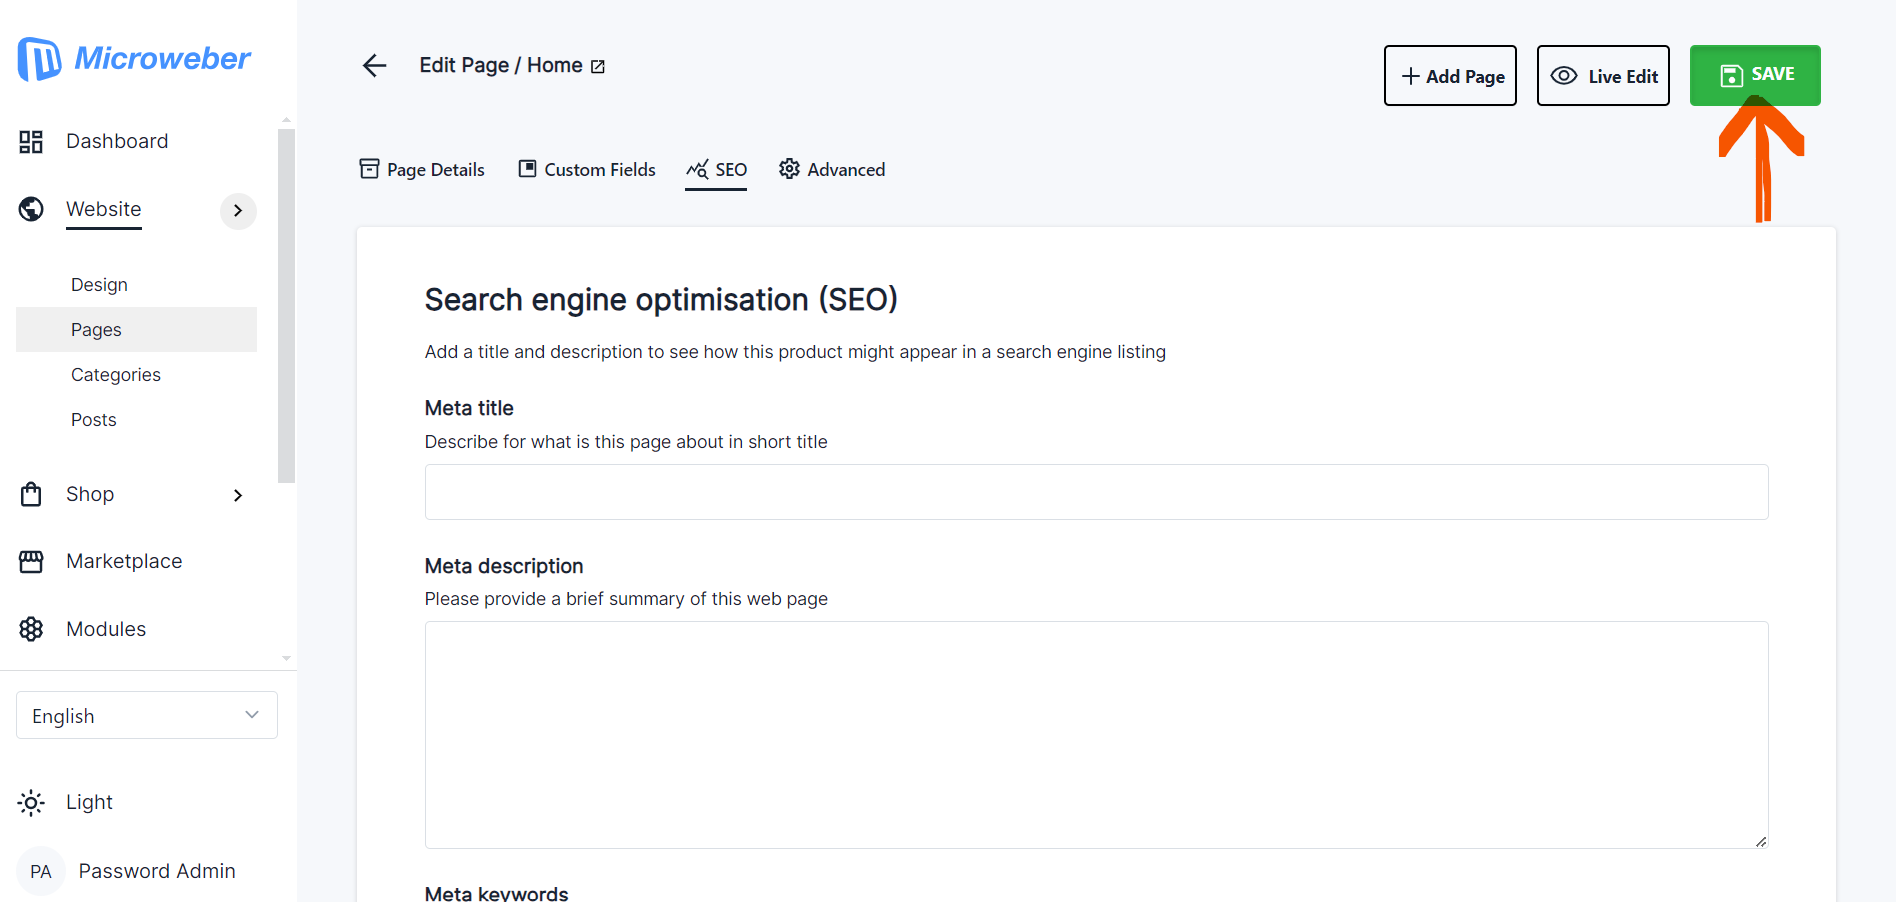Click the Modules icon in sidebar
The width and height of the screenshot is (1896, 902).
pos(31,629)
